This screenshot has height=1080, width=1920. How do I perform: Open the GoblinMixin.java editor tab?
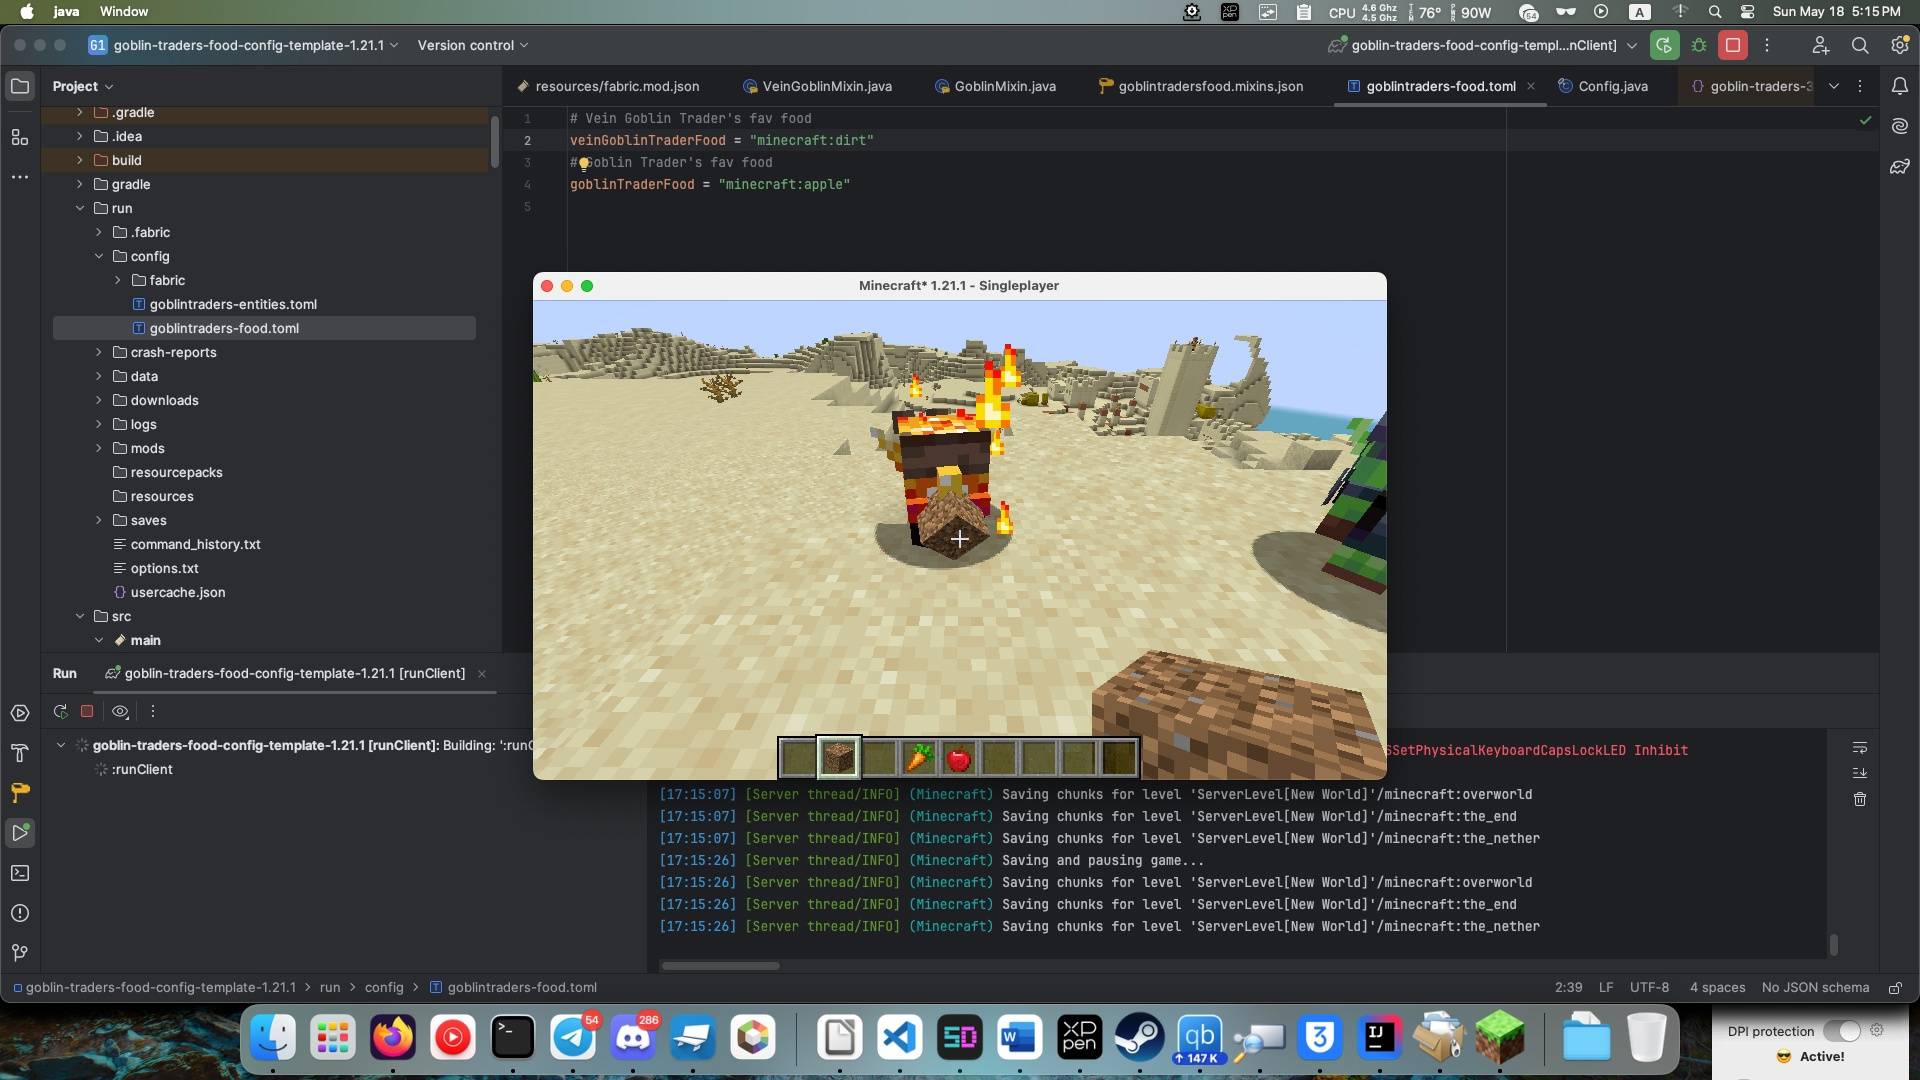tap(1004, 87)
